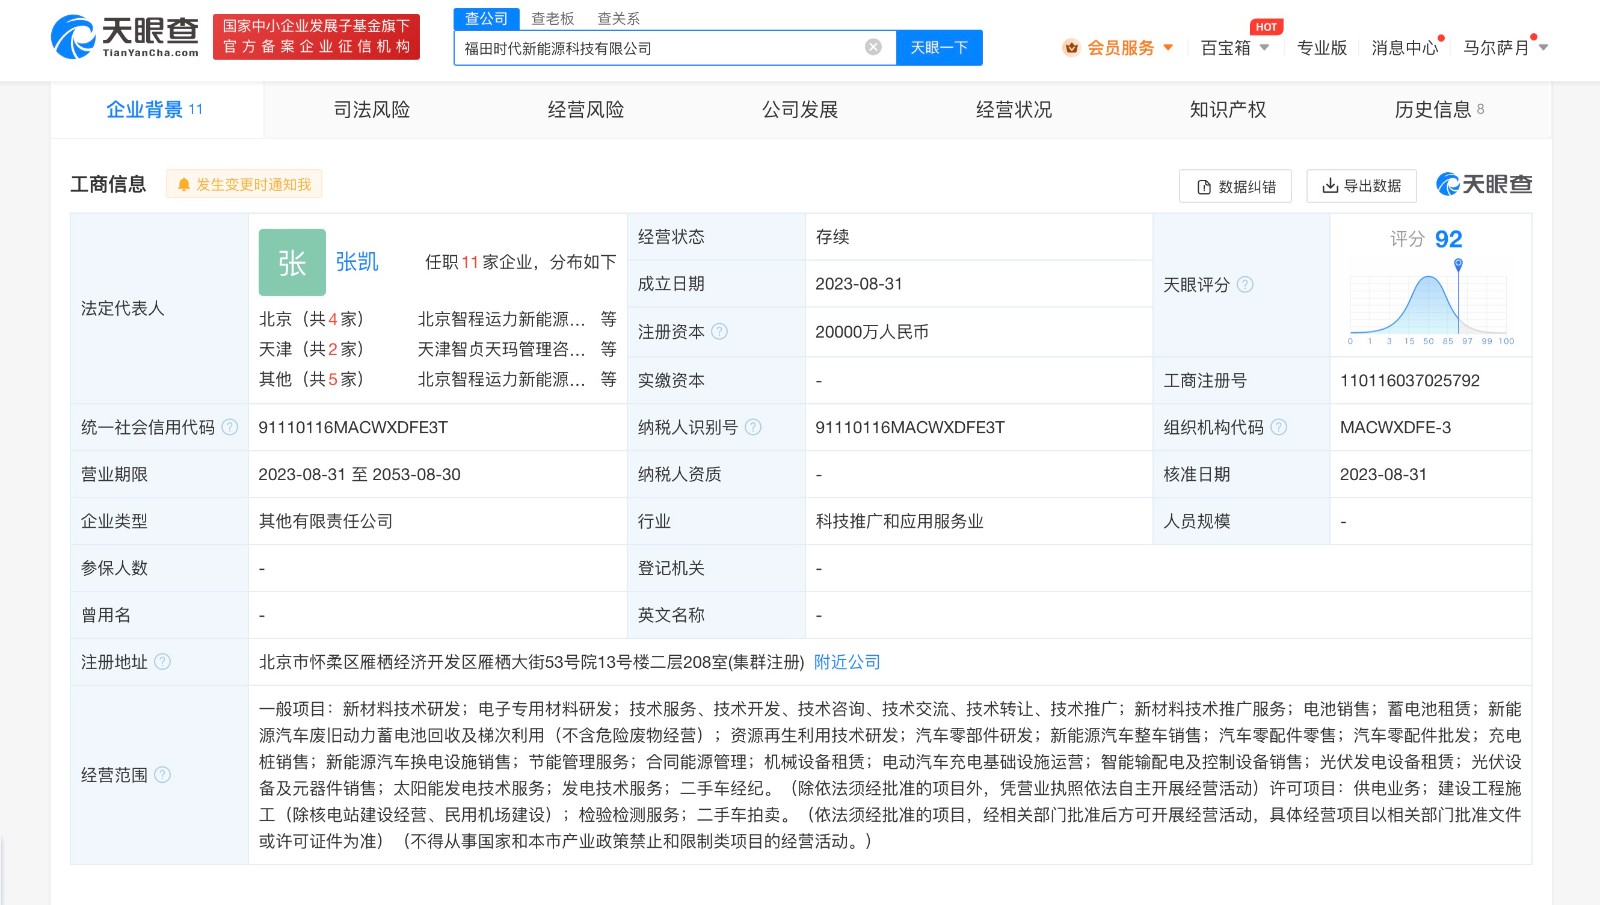Clear the search box with the X icon
The height and width of the screenshot is (905, 1600).
pyautogui.click(x=874, y=46)
